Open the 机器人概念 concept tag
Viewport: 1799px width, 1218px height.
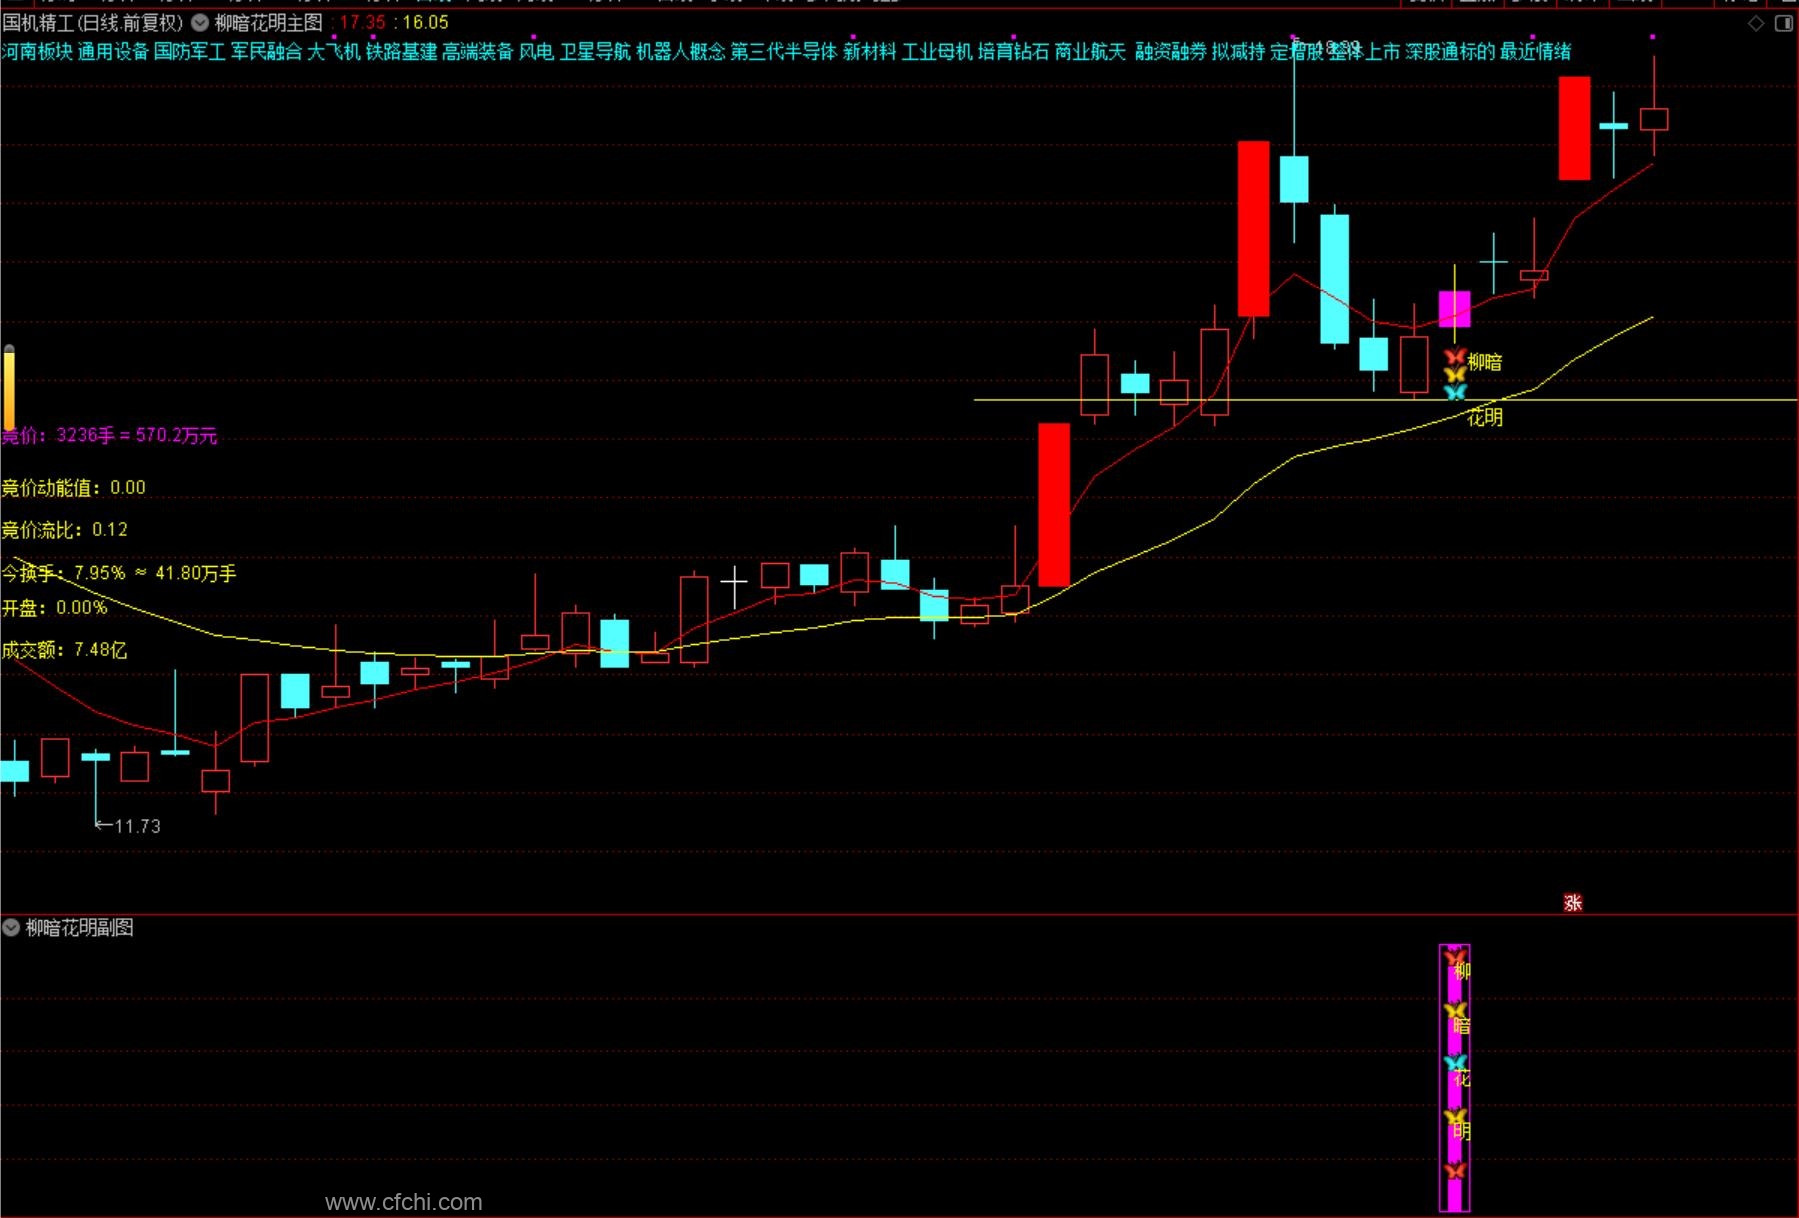[x=681, y=51]
